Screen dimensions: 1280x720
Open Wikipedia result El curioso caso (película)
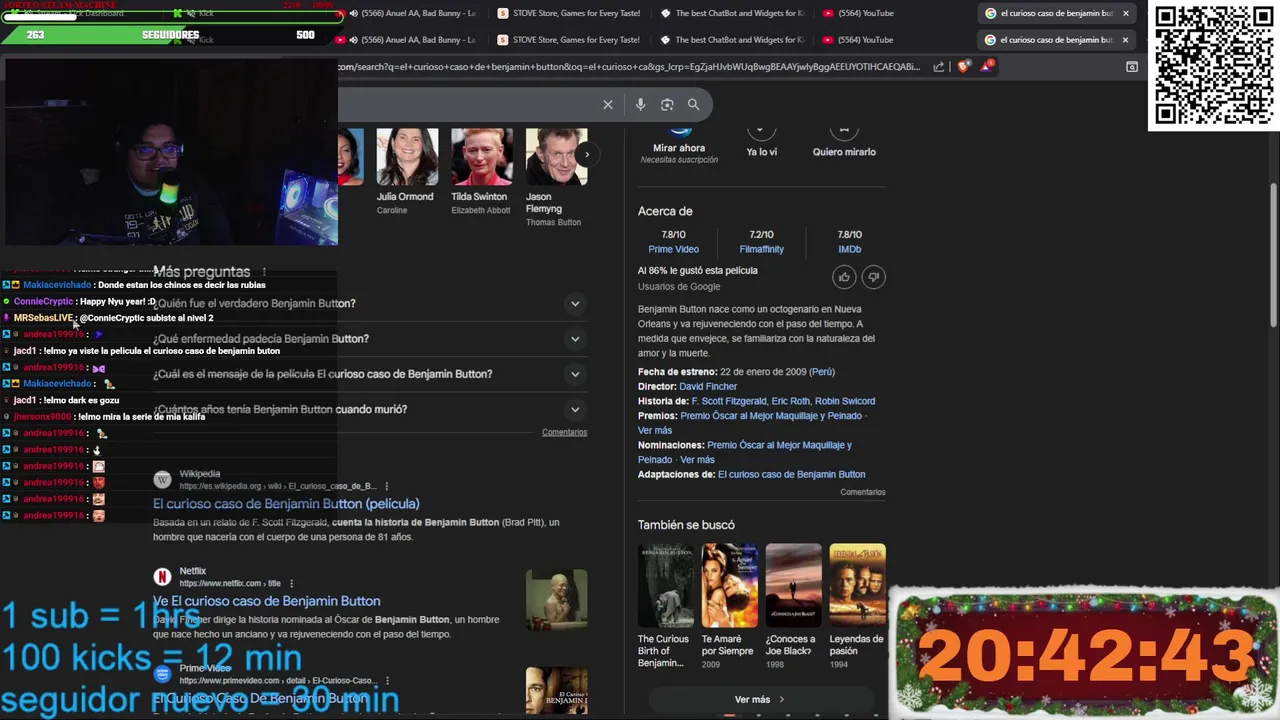point(286,504)
